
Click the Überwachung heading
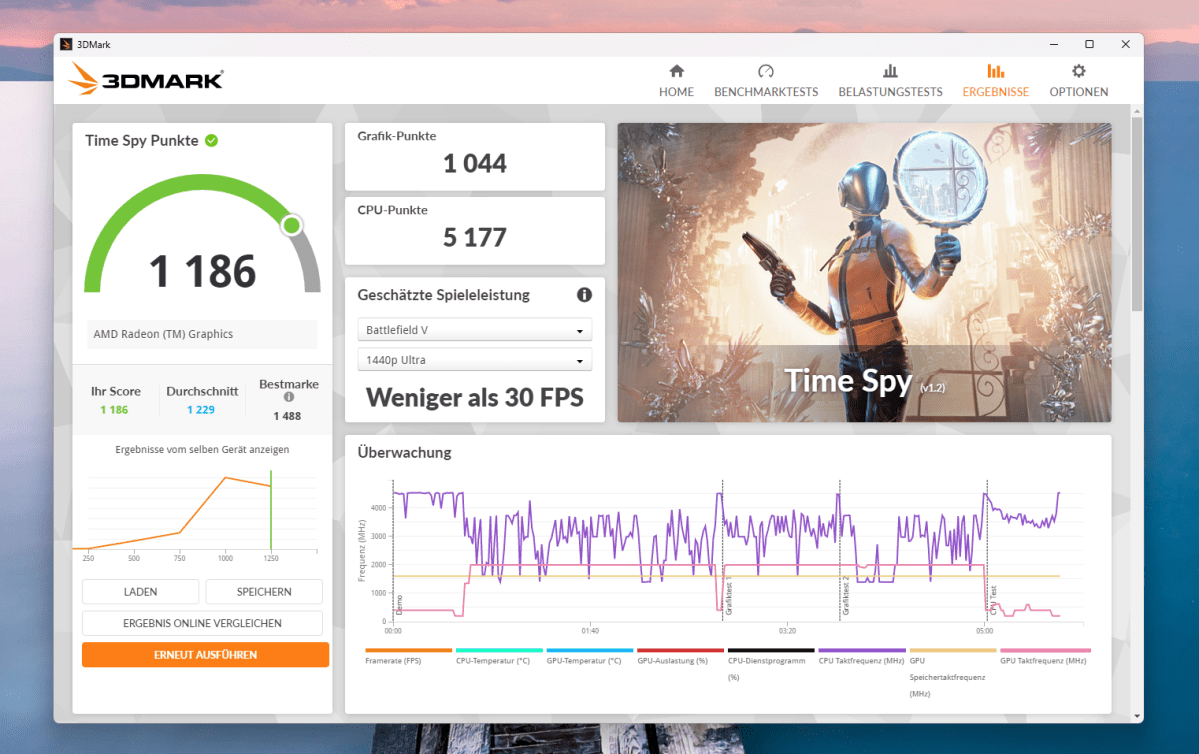405,453
